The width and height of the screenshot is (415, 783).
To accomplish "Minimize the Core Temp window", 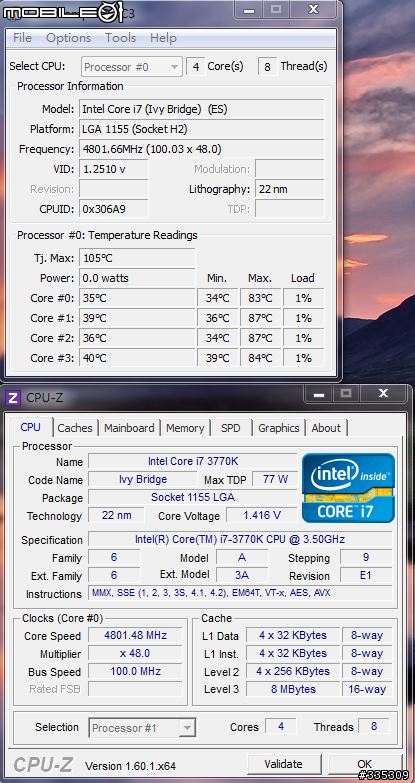I will coord(251,9).
